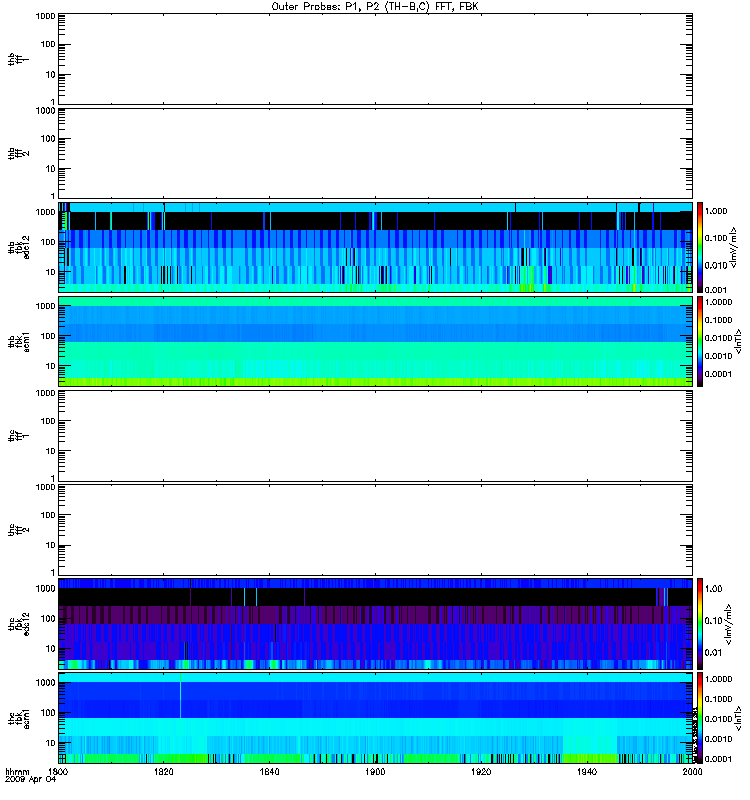750x800 pixels.
Task: Click the "hhmm" axis unit label
Action: tap(17, 772)
